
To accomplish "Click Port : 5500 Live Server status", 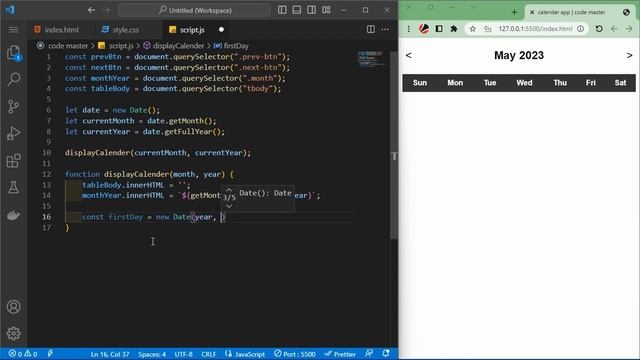I will pyautogui.click(x=295, y=354).
